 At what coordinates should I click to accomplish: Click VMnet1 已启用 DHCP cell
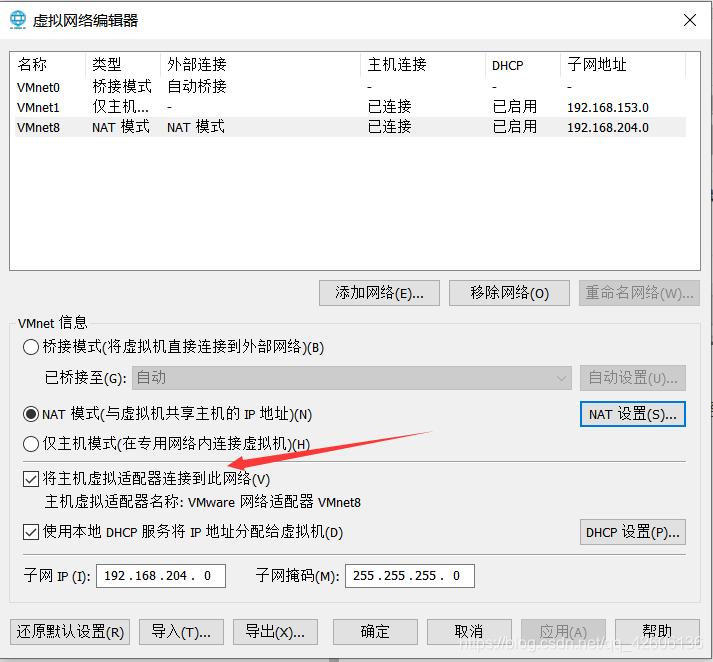(x=515, y=107)
